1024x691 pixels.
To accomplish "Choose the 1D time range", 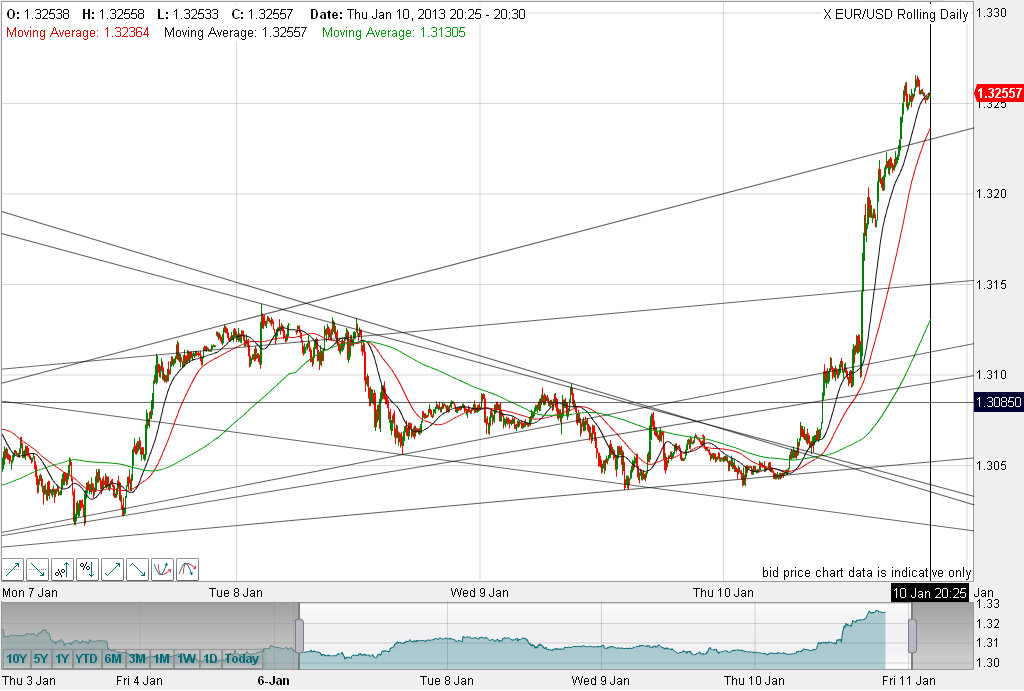I will click(x=210, y=658).
